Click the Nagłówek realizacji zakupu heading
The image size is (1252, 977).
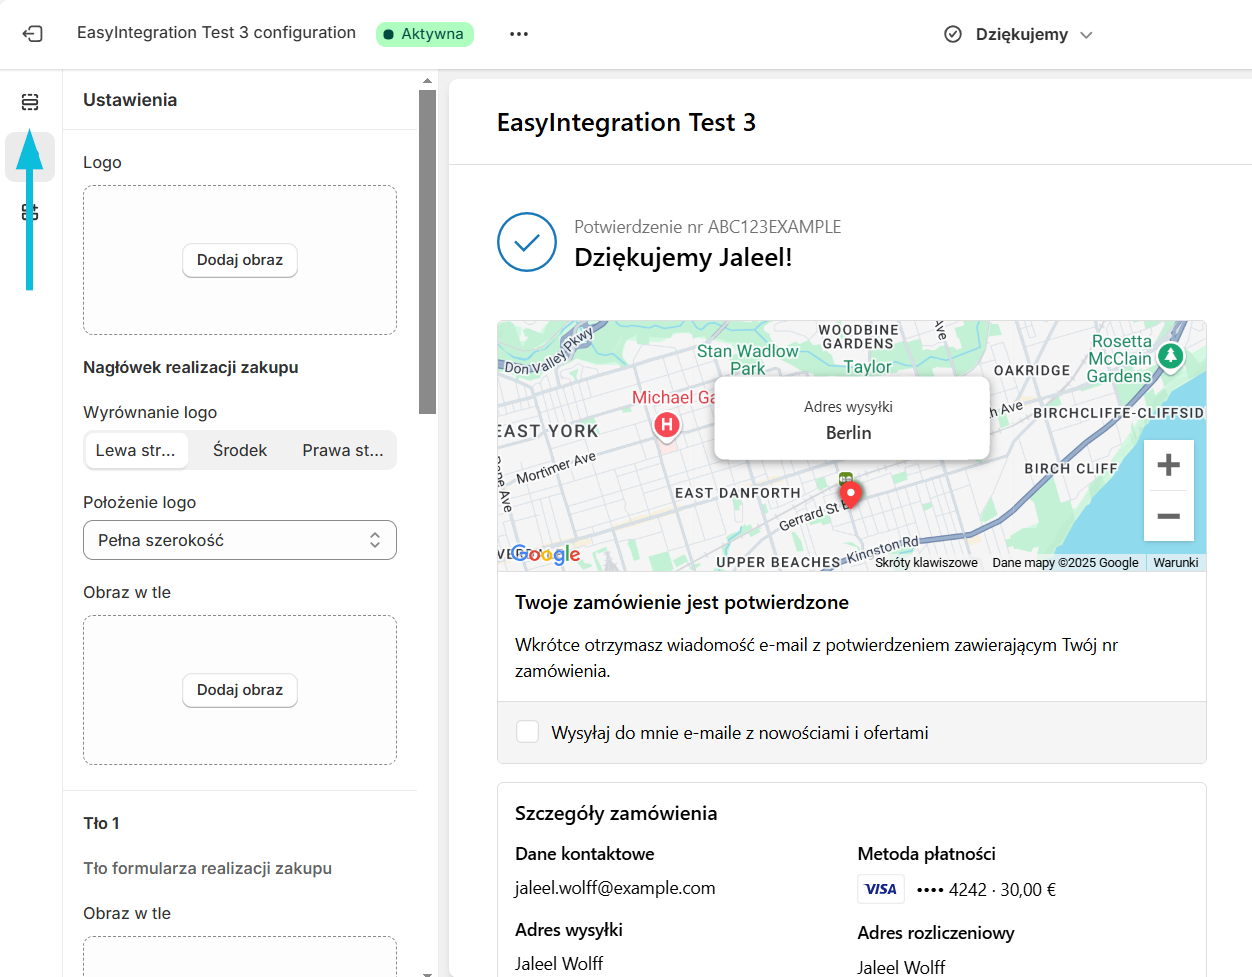191,367
